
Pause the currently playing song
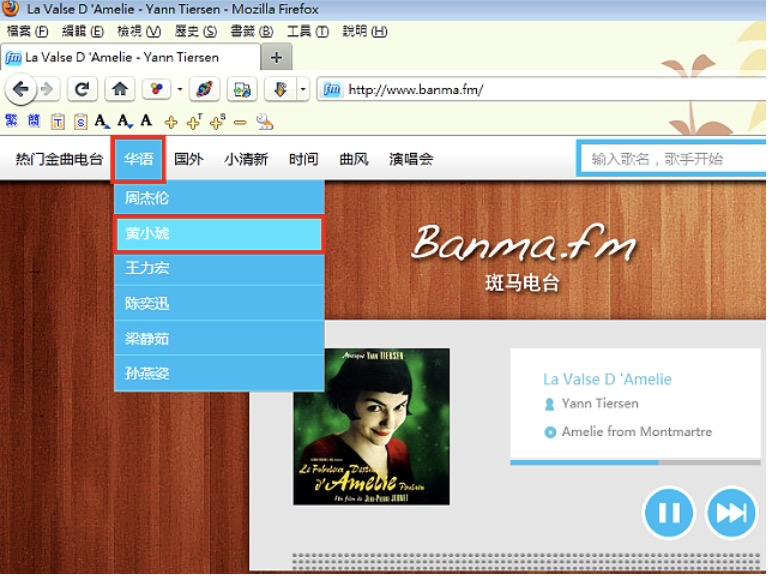pos(669,513)
